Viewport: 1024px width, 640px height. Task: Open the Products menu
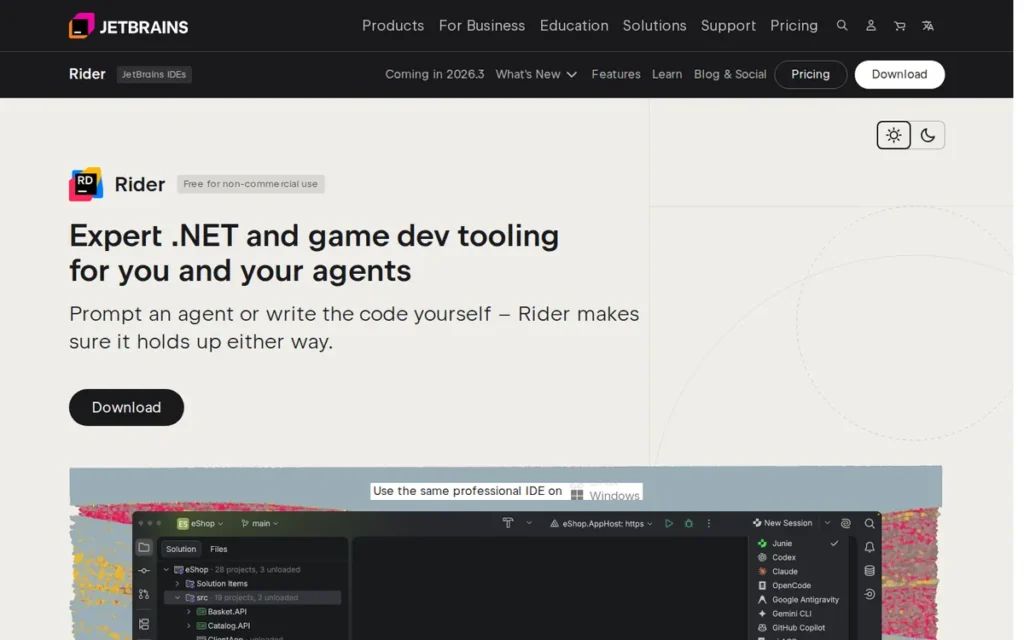pyautogui.click(x=392, y=25)
